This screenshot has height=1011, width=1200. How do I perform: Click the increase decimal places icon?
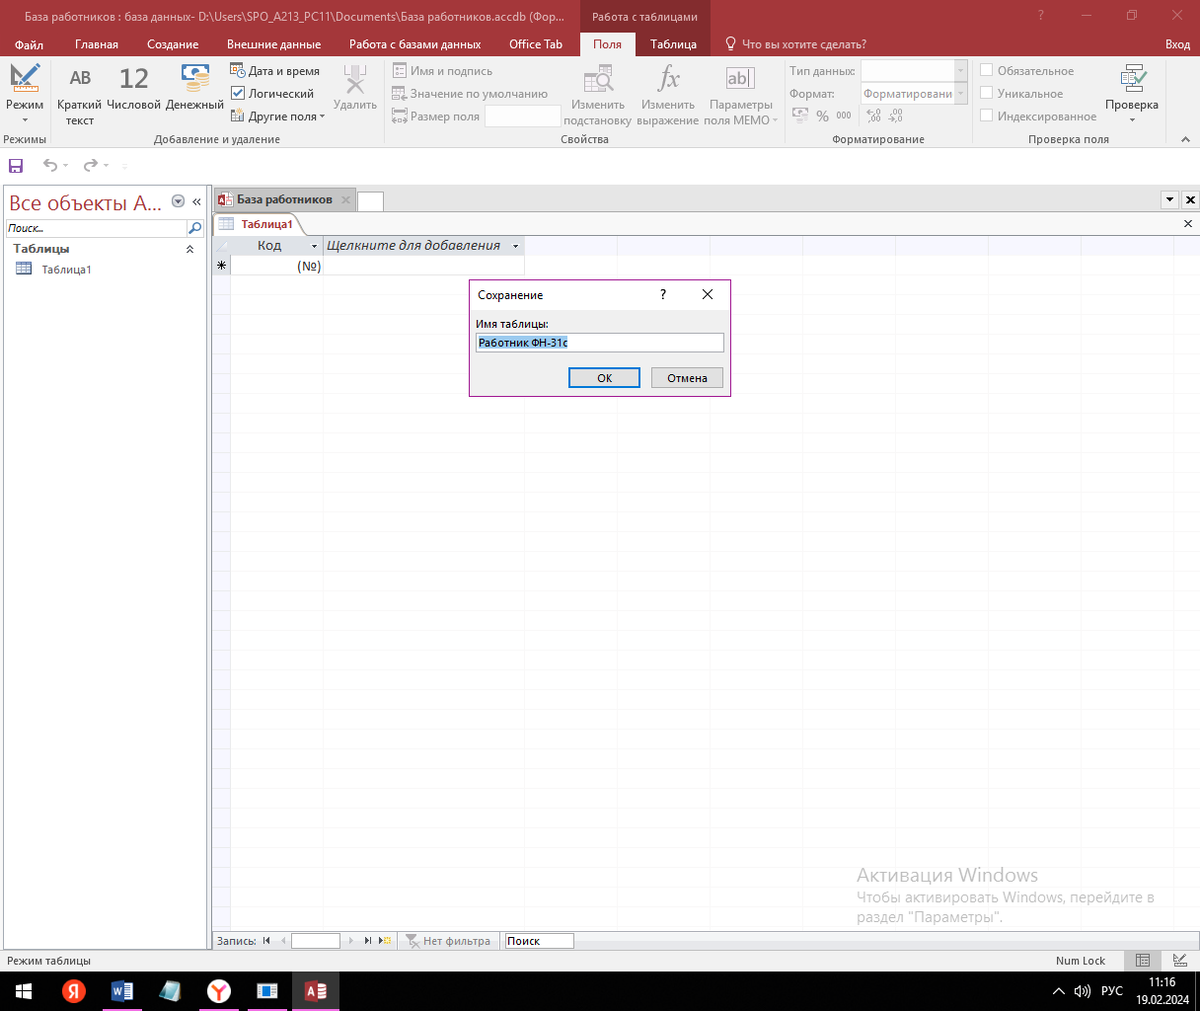click(874, 116)
